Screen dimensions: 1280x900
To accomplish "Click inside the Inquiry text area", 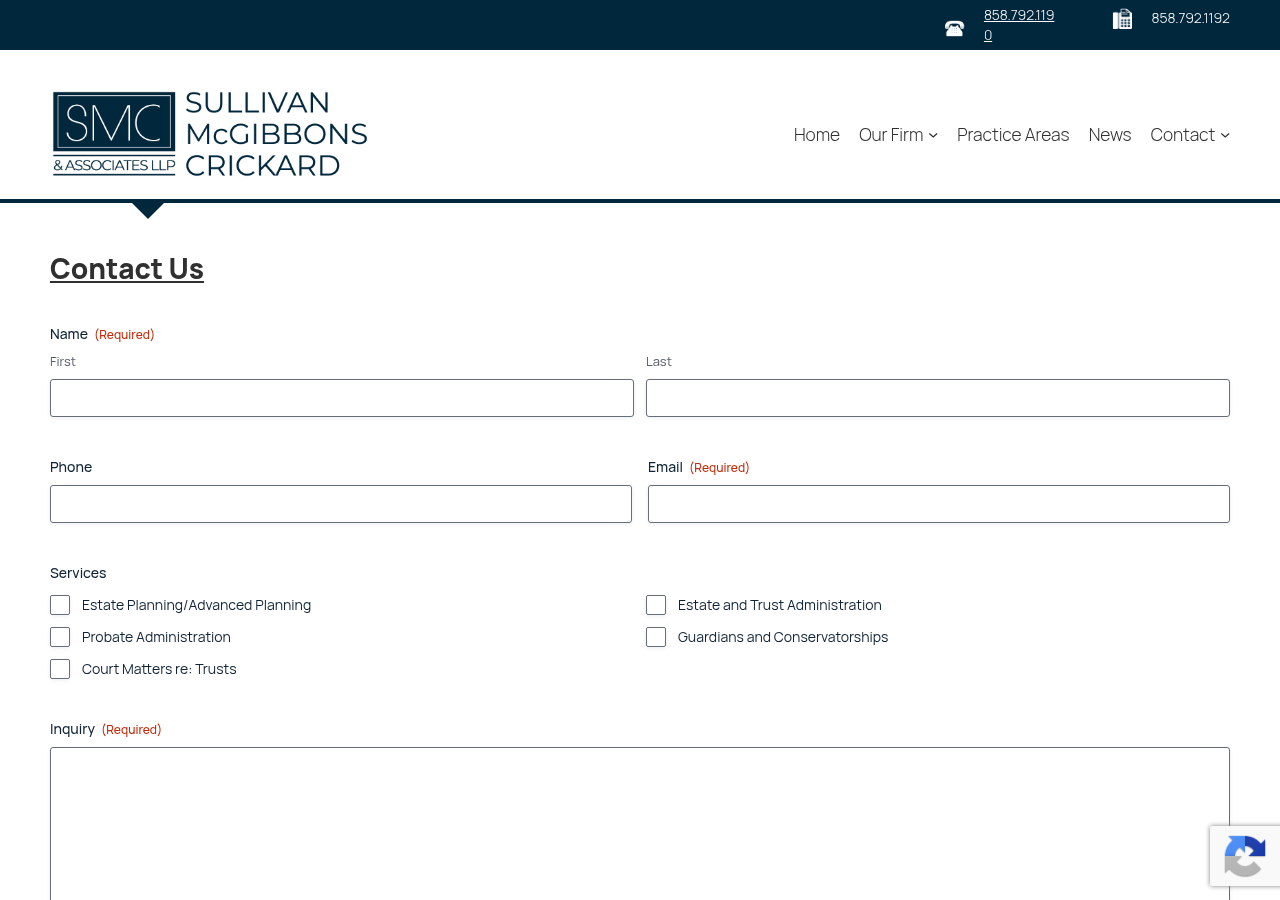I will [x=640, y=823].
